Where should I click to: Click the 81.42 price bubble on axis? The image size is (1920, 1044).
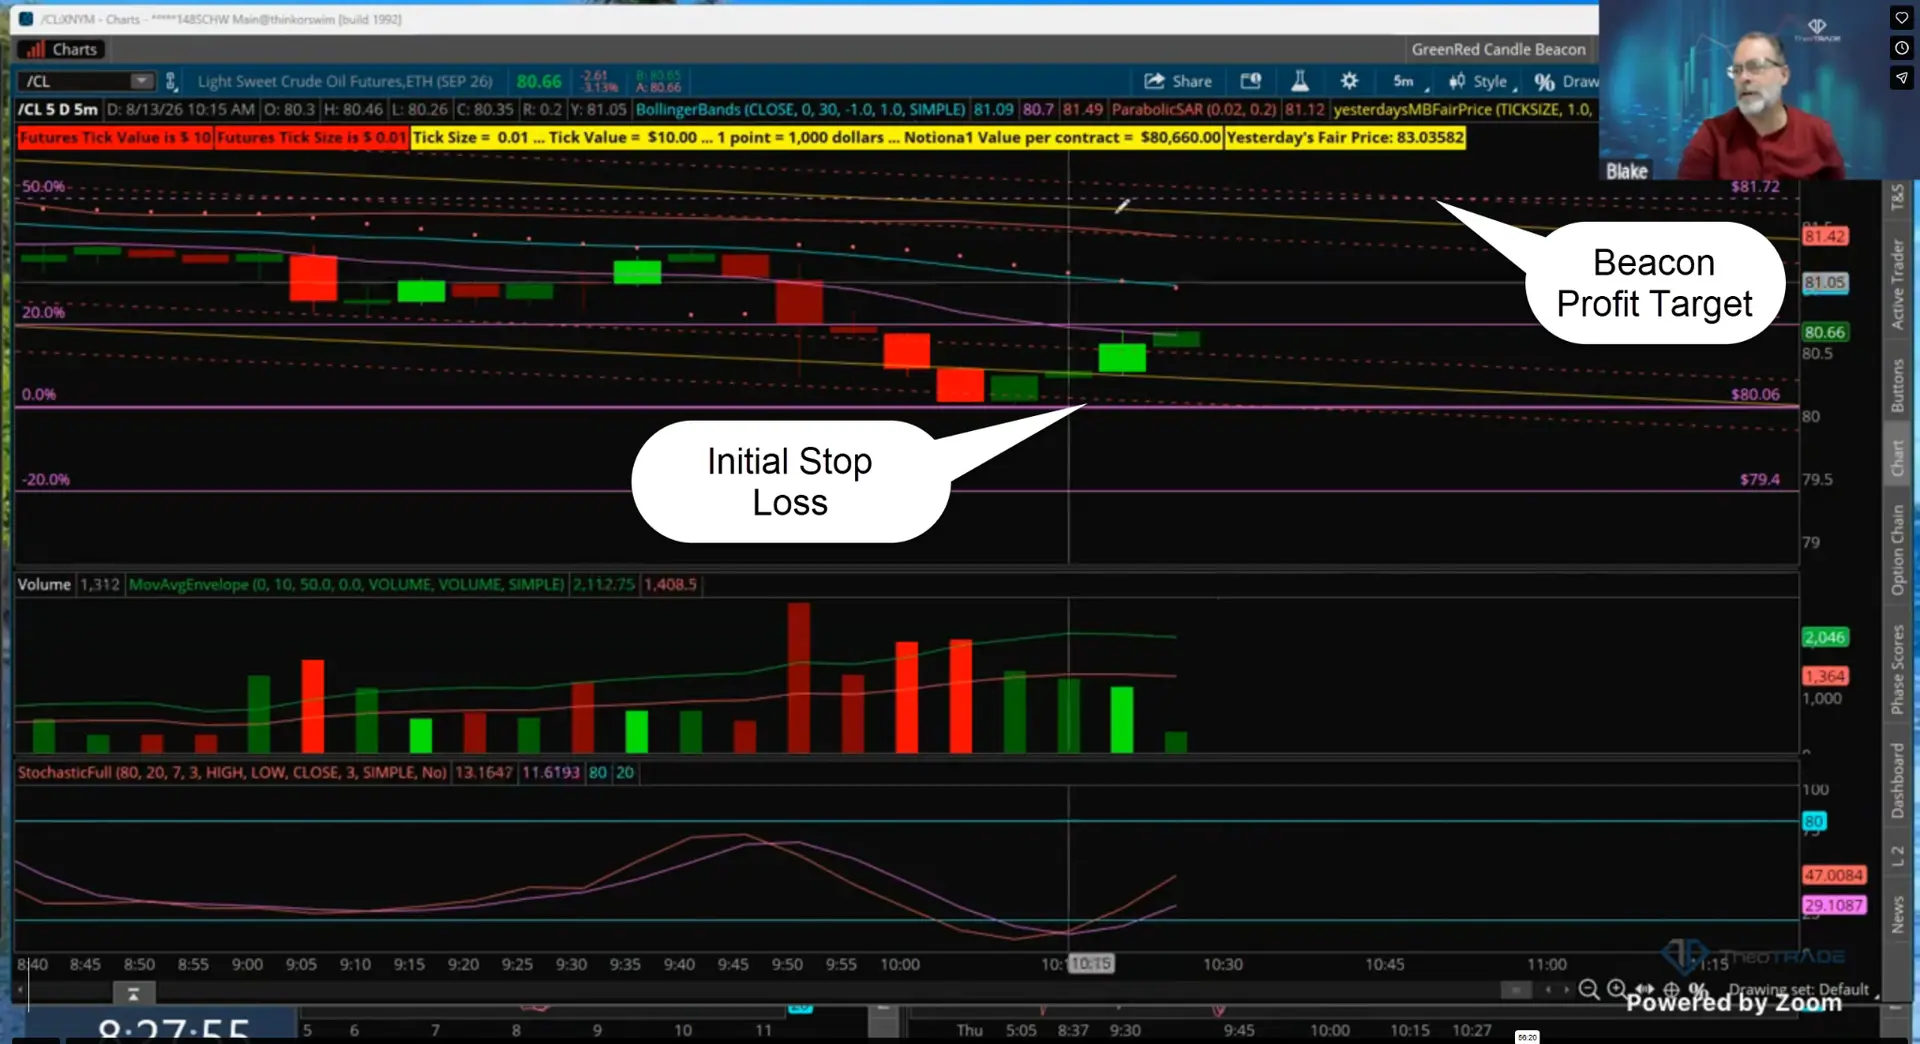click(x=1825, y=236)
